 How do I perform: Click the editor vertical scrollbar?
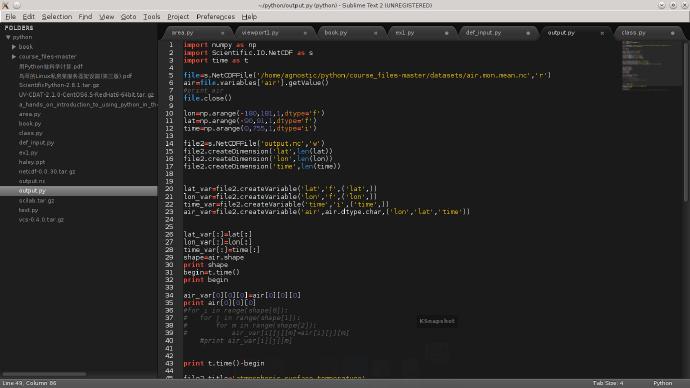(686, 122)
